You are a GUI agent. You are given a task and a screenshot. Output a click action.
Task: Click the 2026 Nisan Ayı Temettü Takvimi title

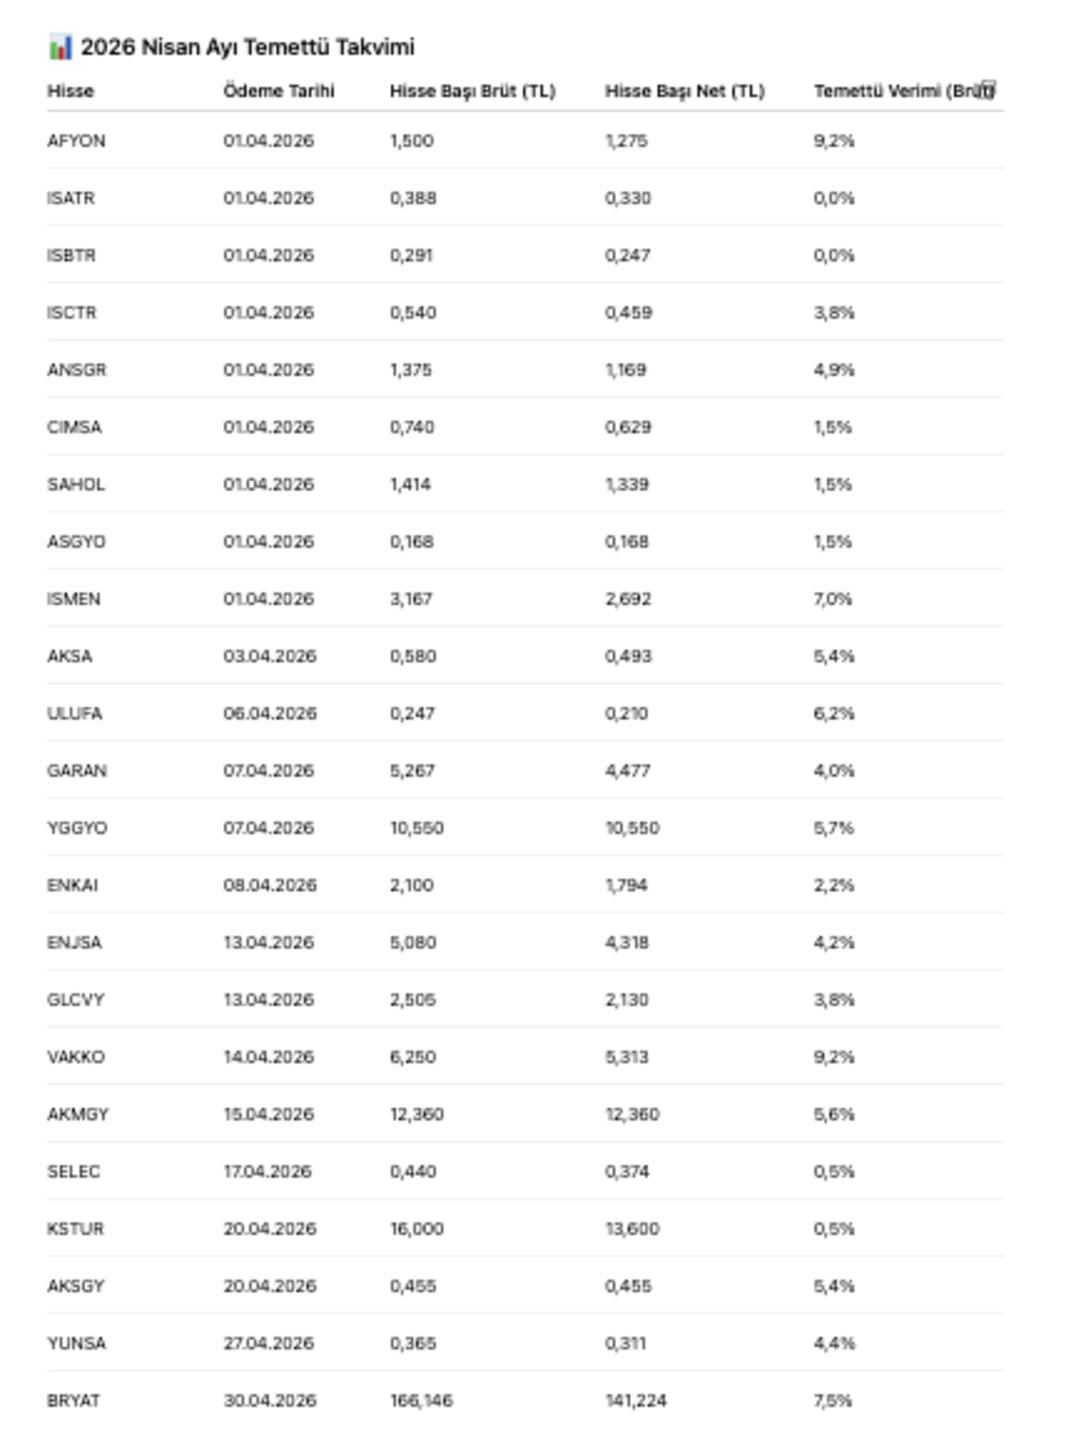pos(247,47)
